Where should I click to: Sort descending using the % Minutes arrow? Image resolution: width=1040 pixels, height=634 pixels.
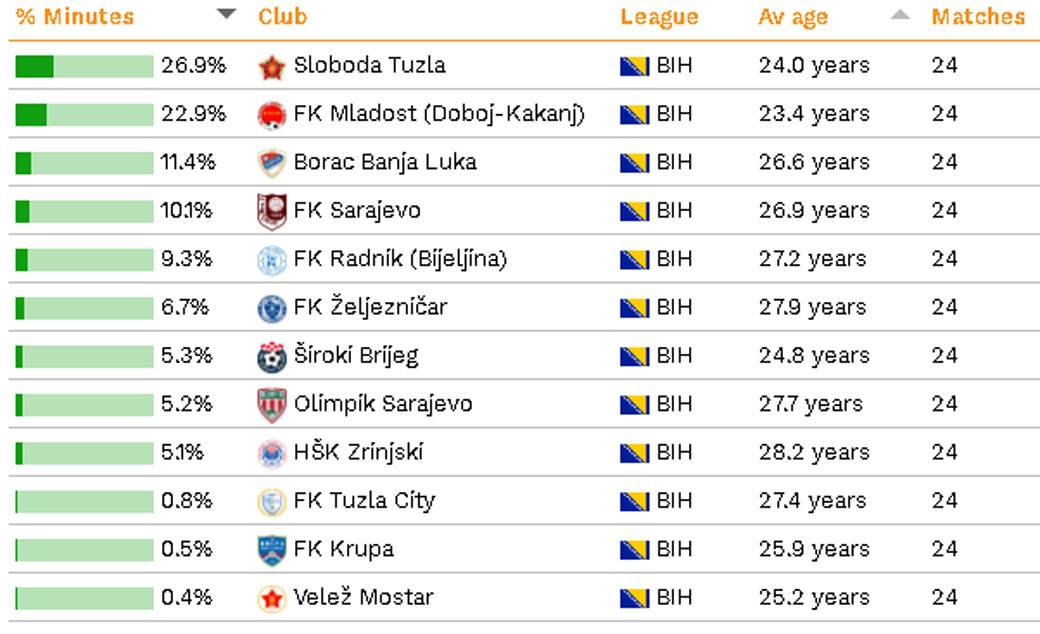click(227, 14)
